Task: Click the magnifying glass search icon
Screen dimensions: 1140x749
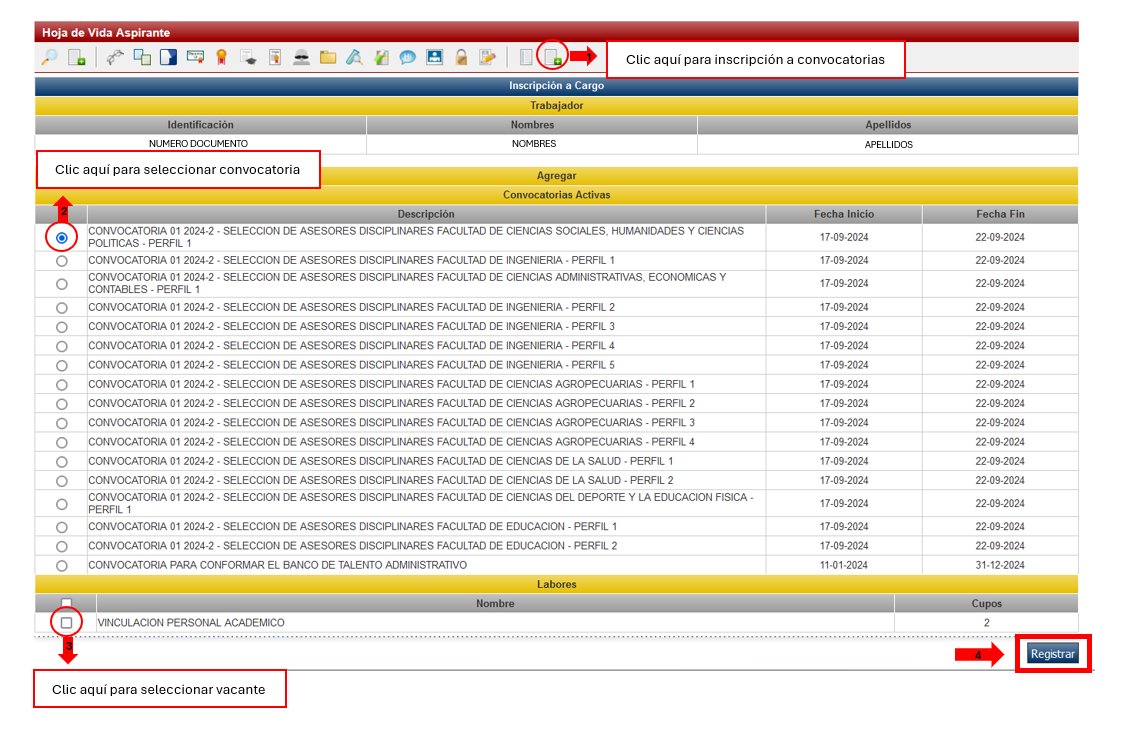Action: [49, 57]
